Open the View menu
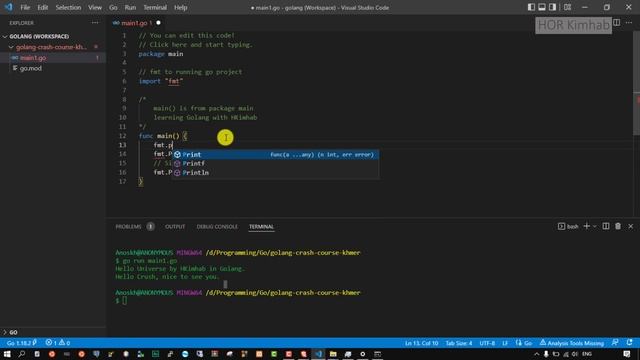 95,7
